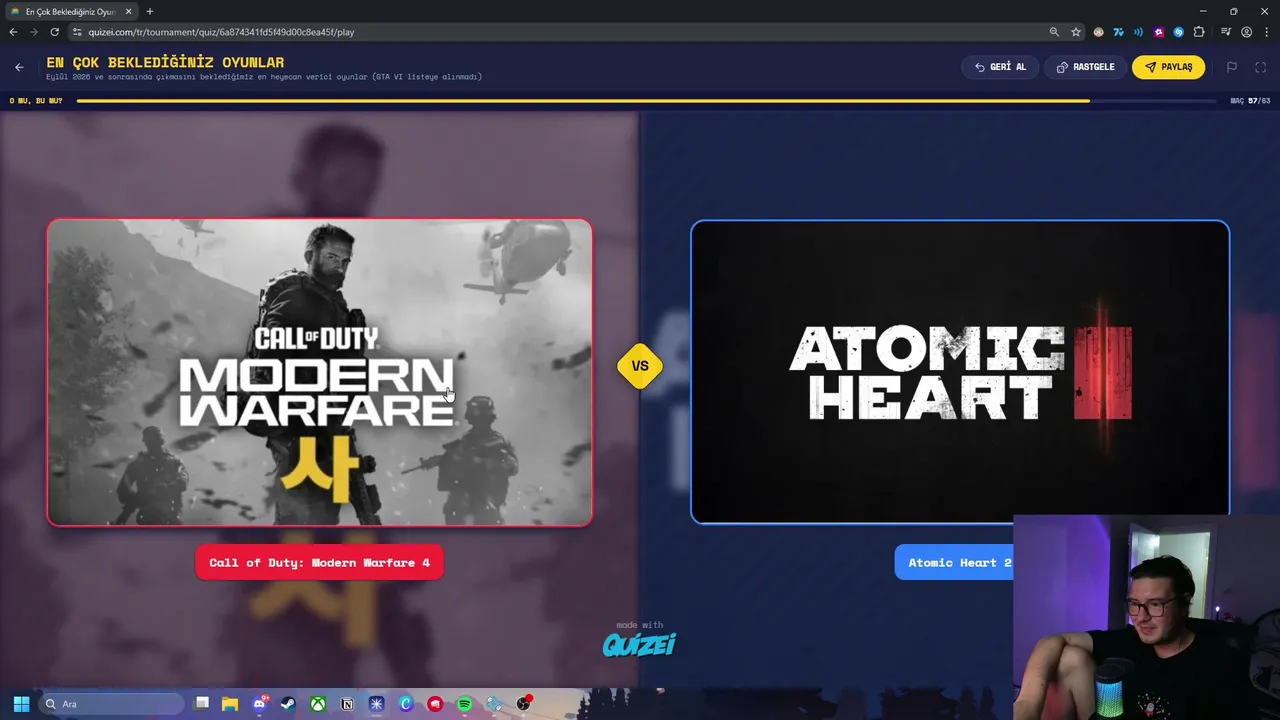This screenshot has width=1280, height=720.
Task: Enter fullscreen with the expand icon
Action: click(1260, 67)
